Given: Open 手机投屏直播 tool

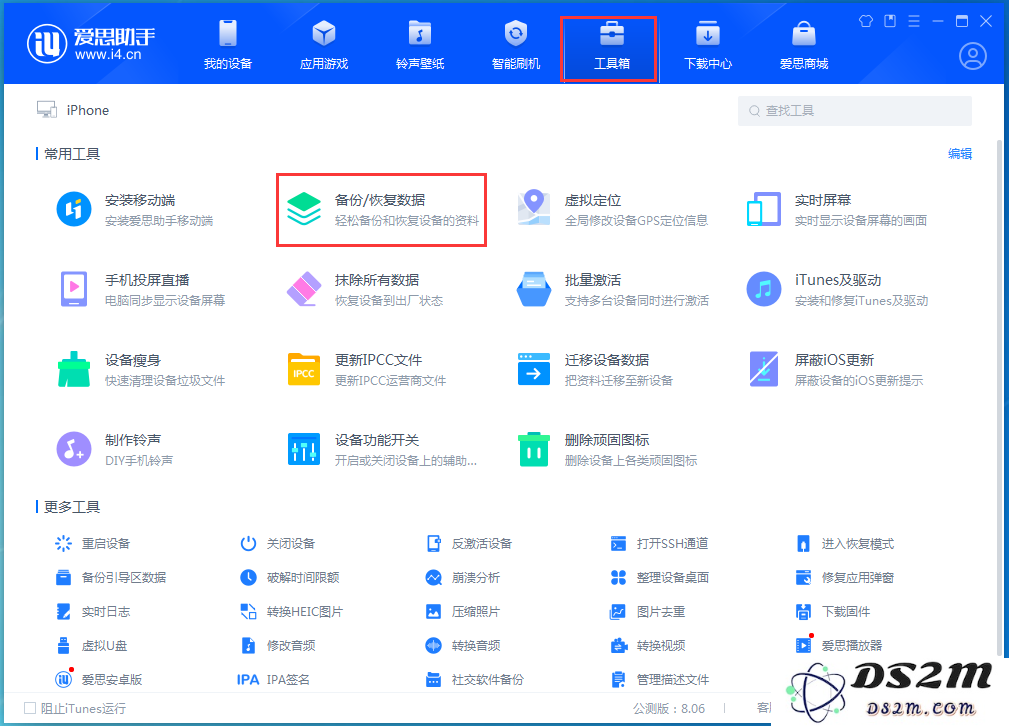Looking at the screenshot, I should (x=142, y=290).
